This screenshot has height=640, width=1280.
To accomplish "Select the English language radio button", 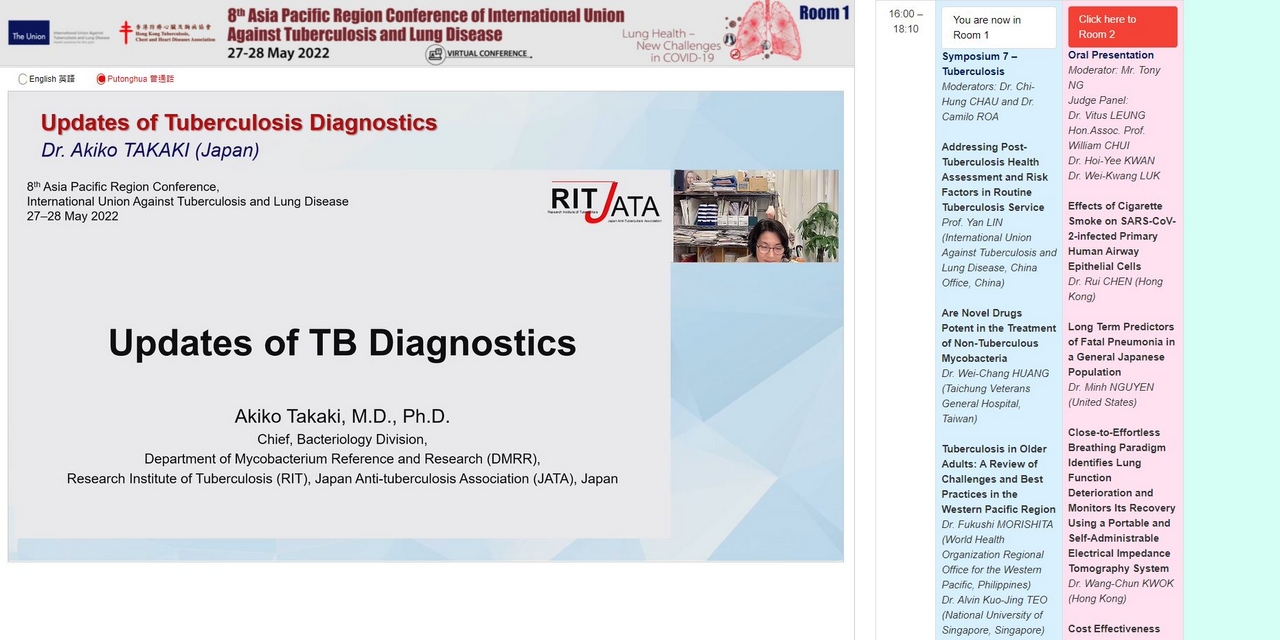I will click(x=23, y=79).
